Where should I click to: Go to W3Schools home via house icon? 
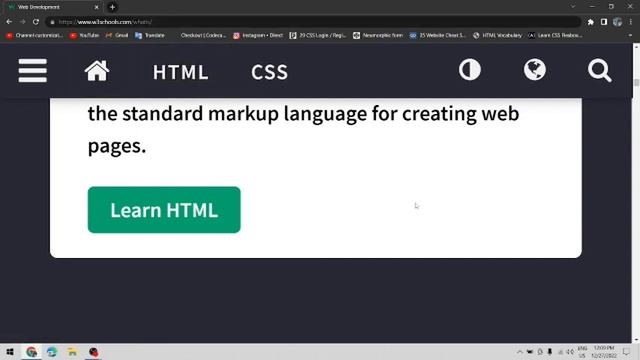click(x=97, y=71)
